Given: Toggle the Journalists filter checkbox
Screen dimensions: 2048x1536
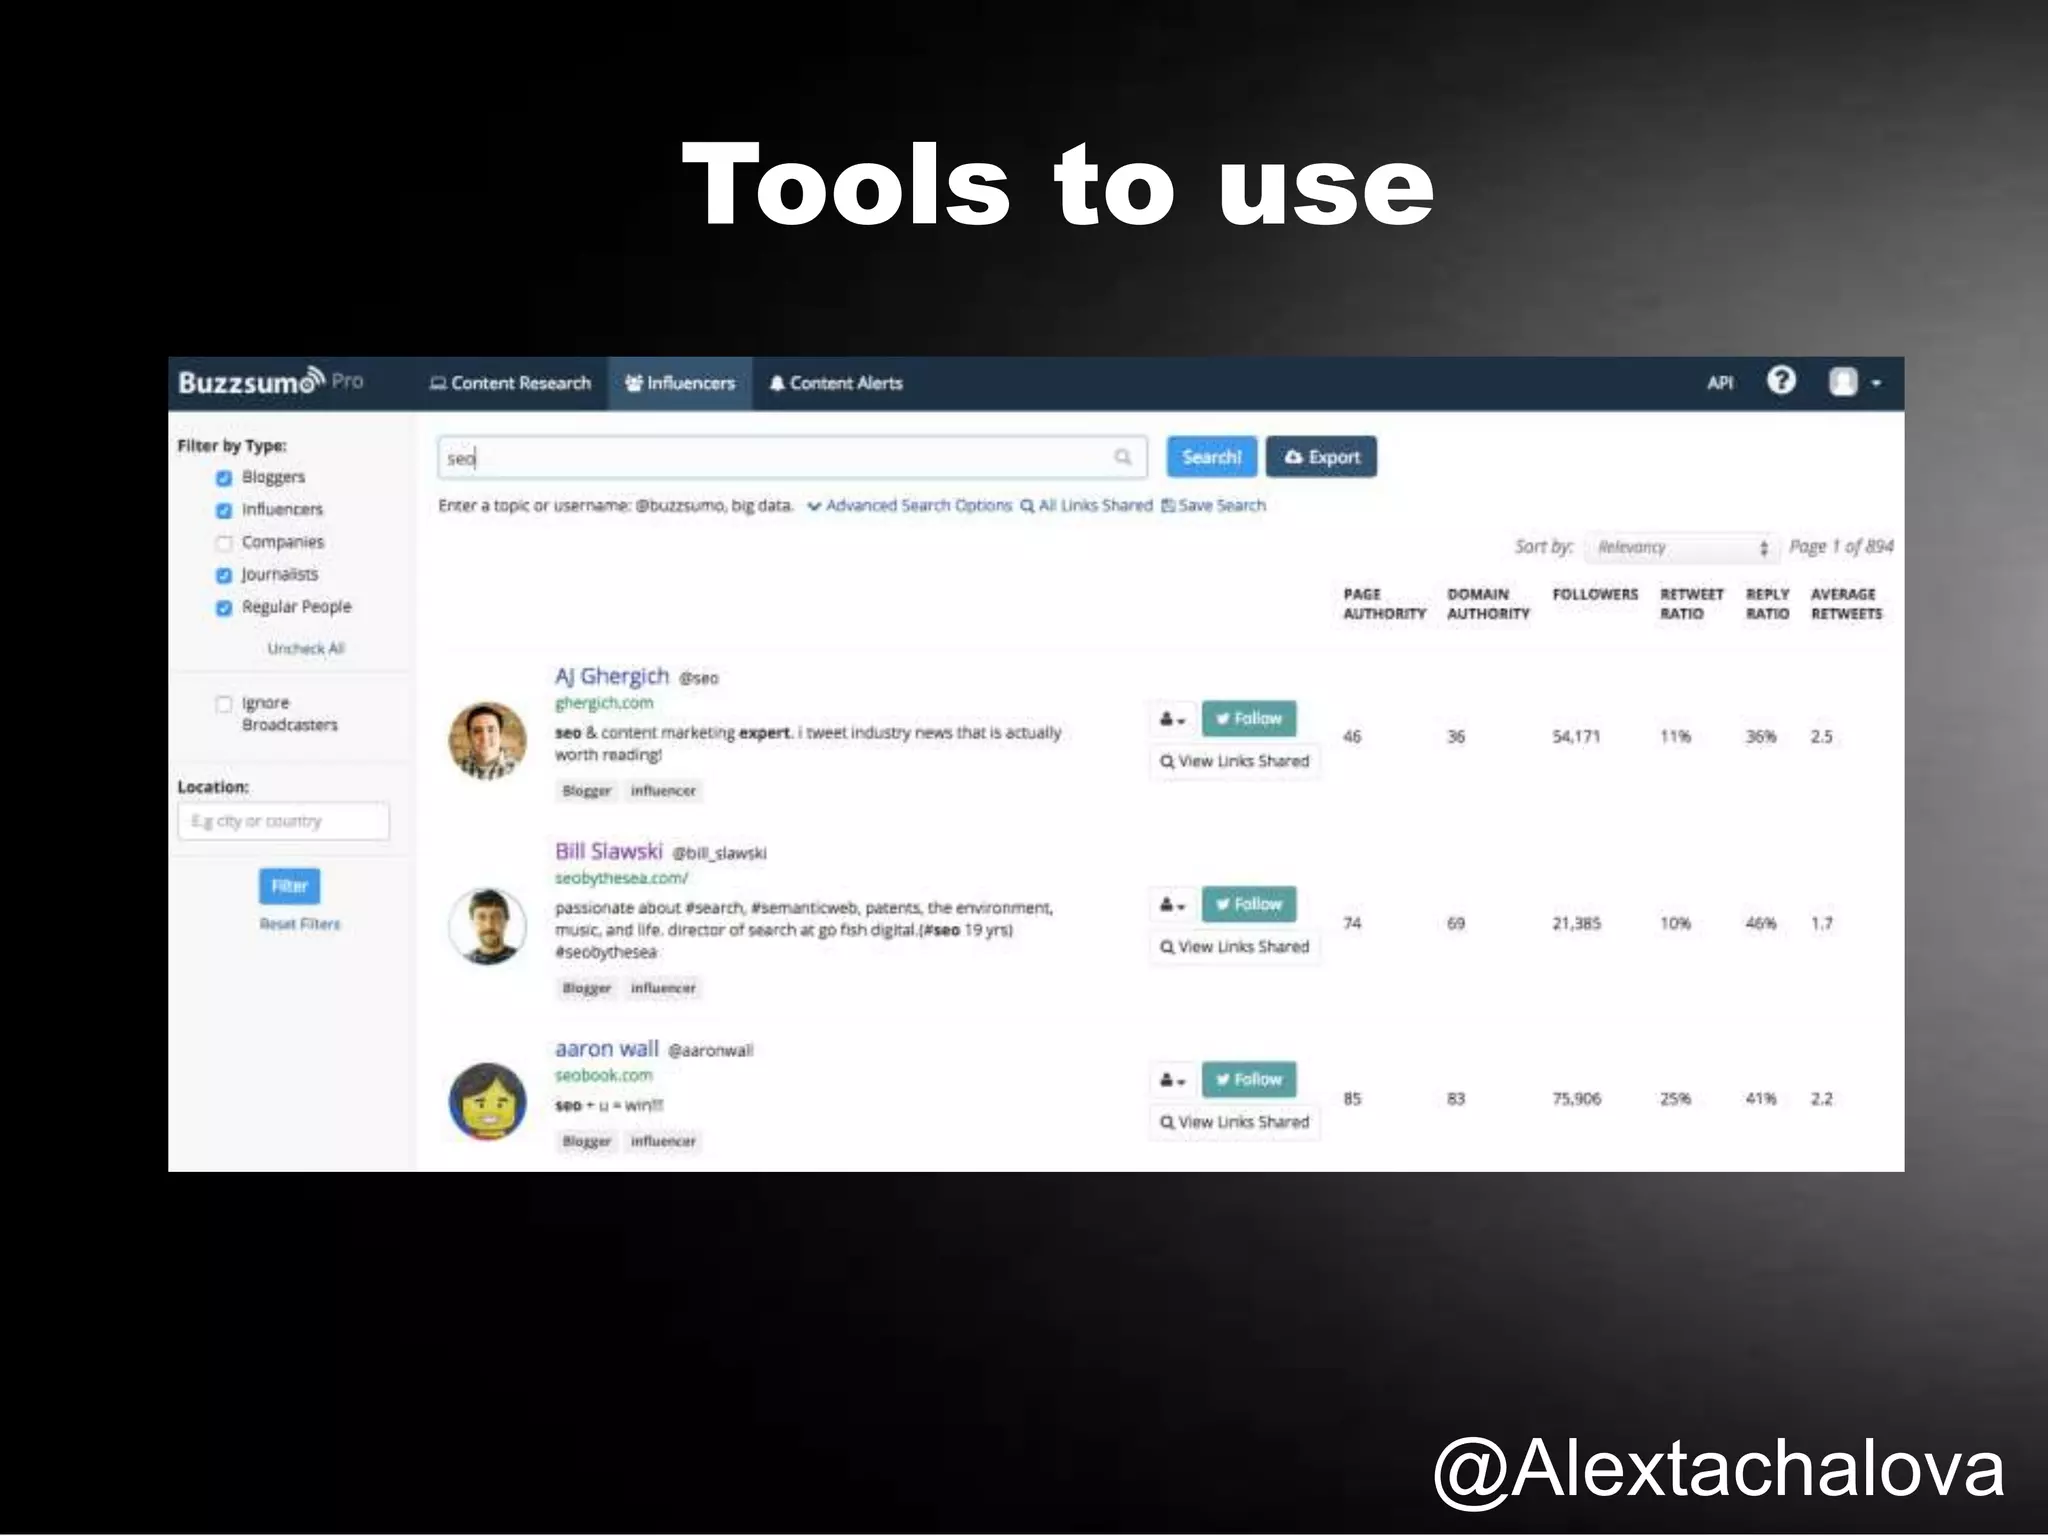Looking at the screenshot, I should [x=224, y=575].
